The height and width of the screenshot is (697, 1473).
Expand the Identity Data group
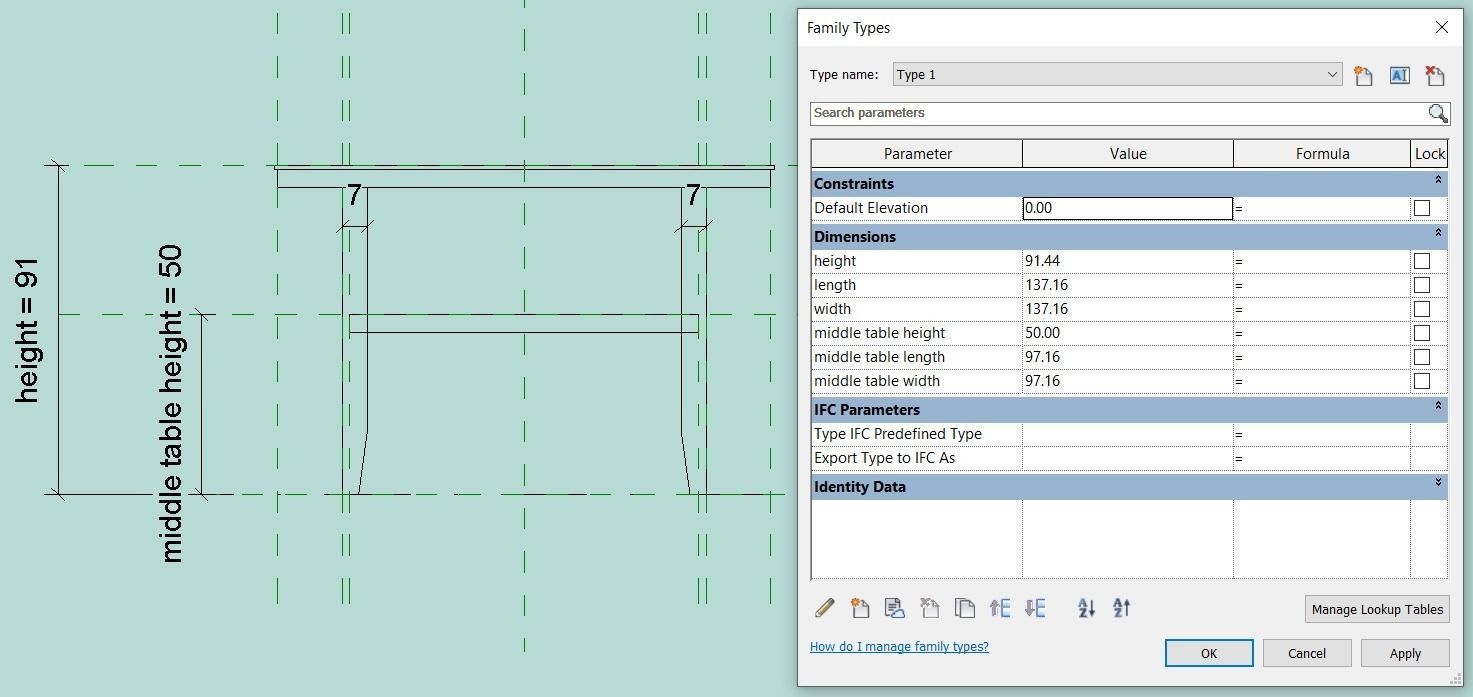[x=1438, y=483]
